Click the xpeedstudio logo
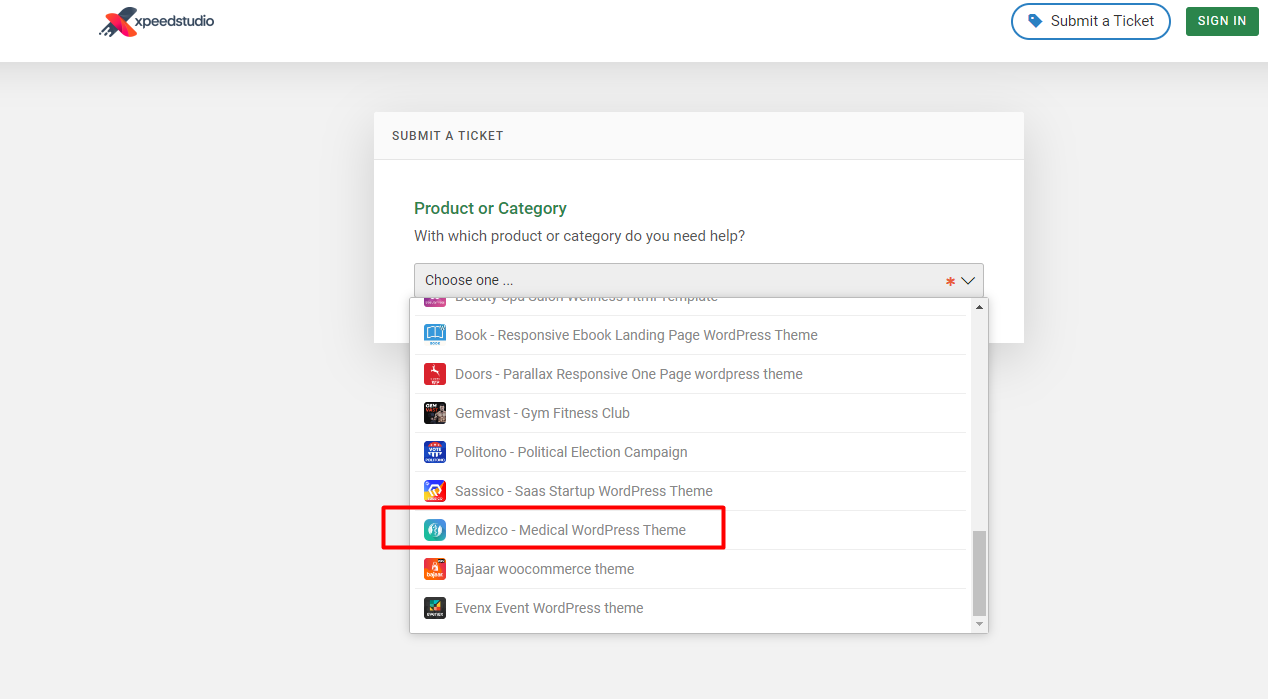Screen dimensions: 1268x699 click(x=156, y=22)
